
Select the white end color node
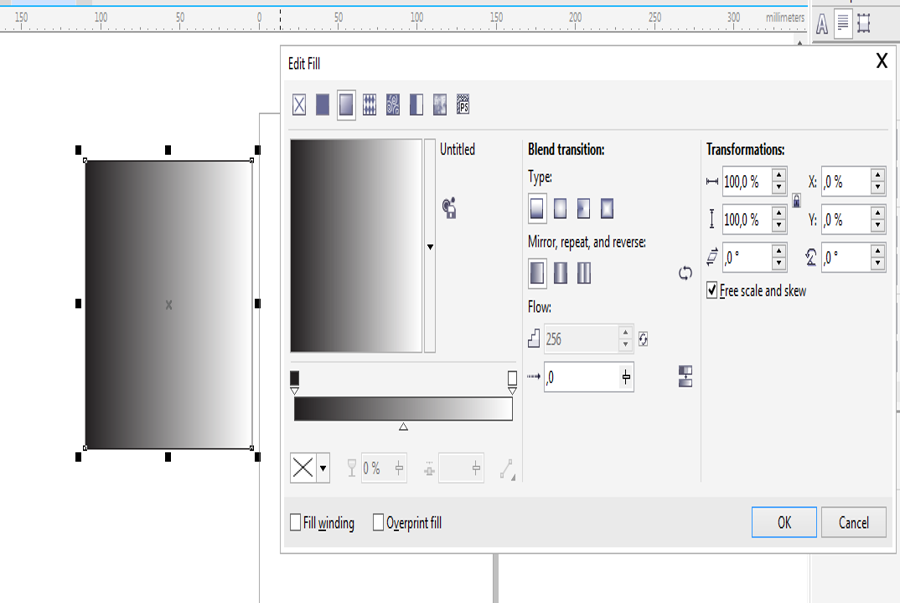pos(512,382)
